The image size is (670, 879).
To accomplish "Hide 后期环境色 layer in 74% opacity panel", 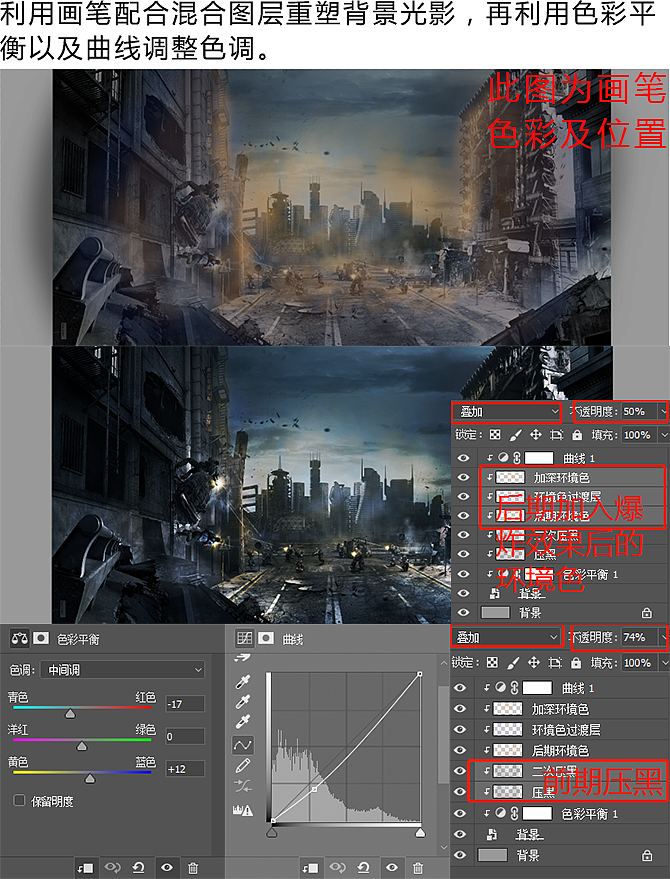I will (460, 750).
